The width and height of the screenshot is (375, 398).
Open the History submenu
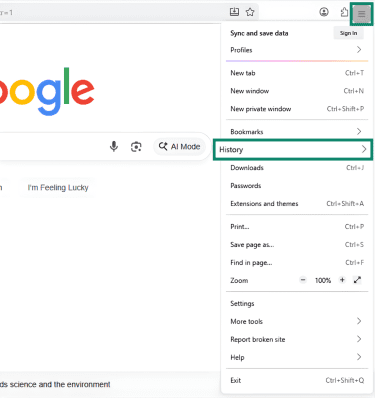coord(293,150)
